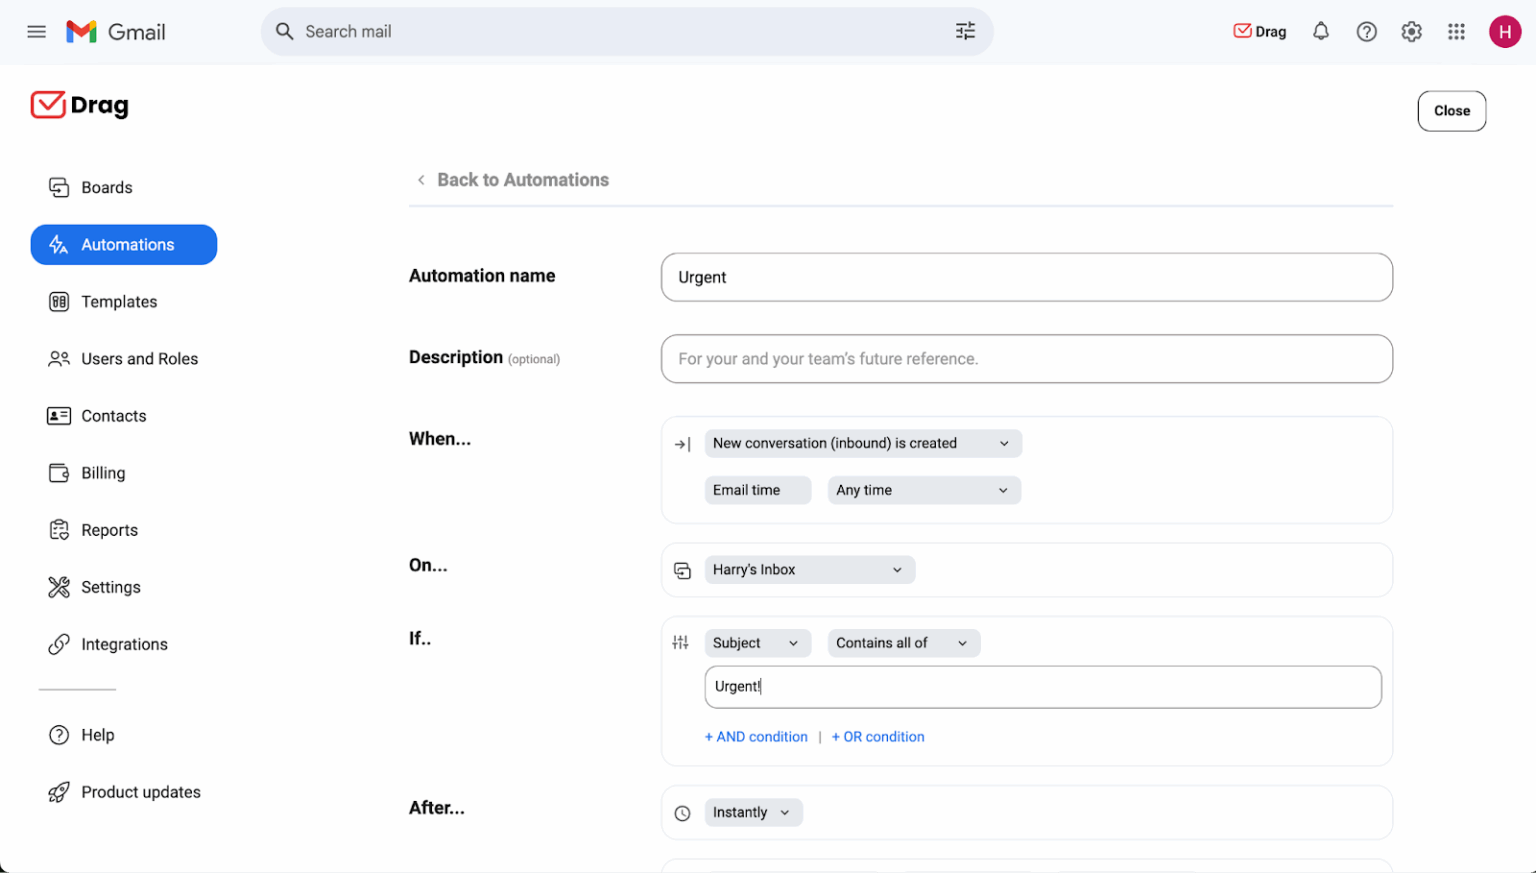Click the Close button top right

point(1451,111)
